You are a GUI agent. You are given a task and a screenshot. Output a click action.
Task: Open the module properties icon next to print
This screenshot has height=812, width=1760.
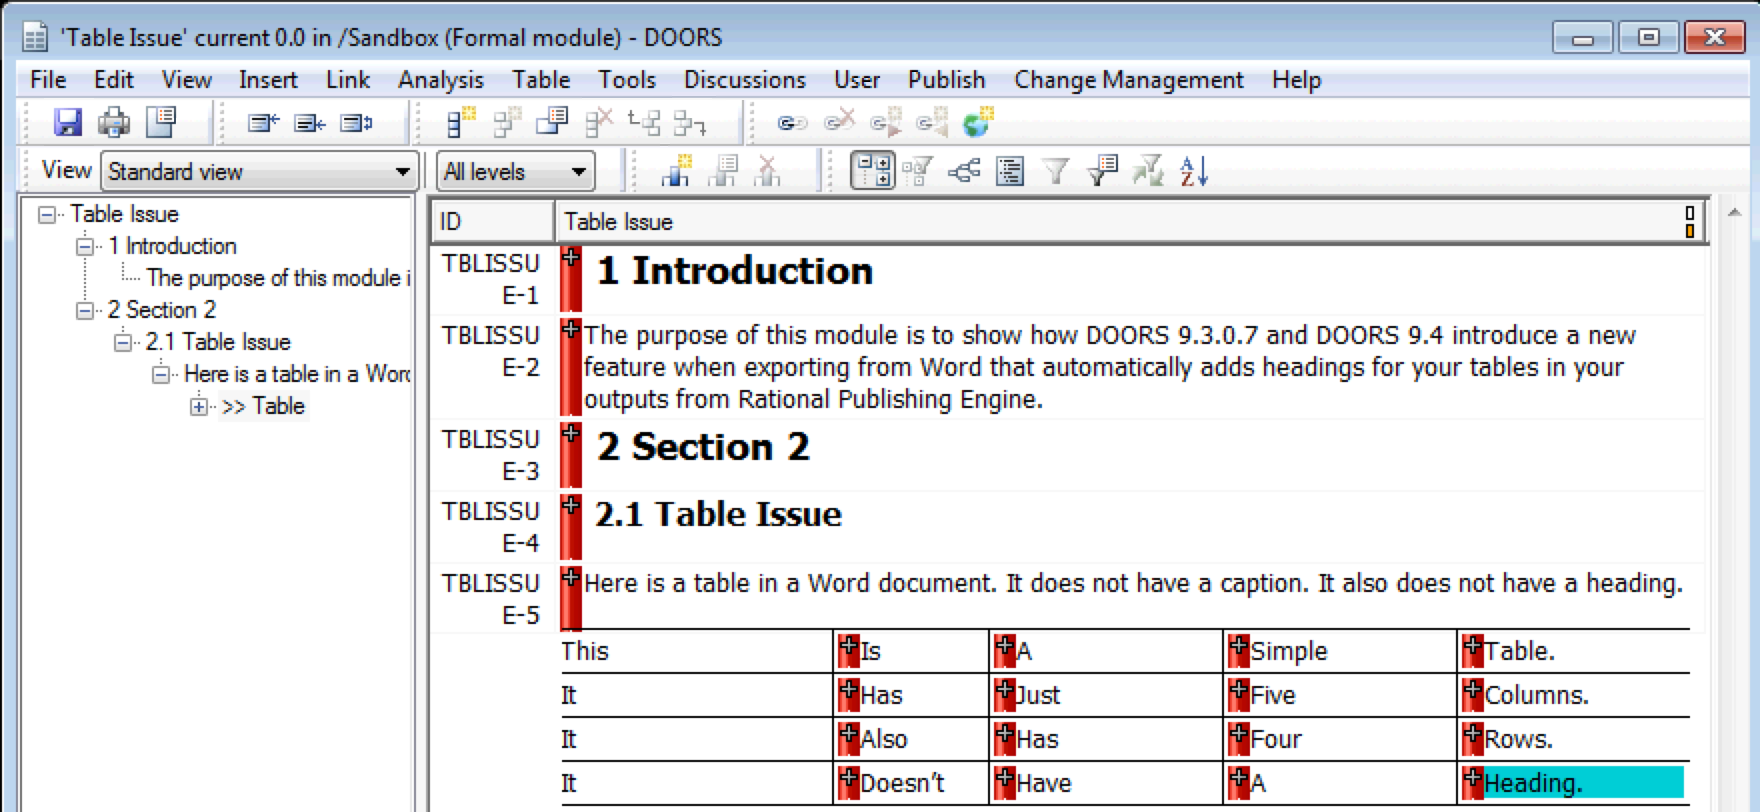(161, 122)
